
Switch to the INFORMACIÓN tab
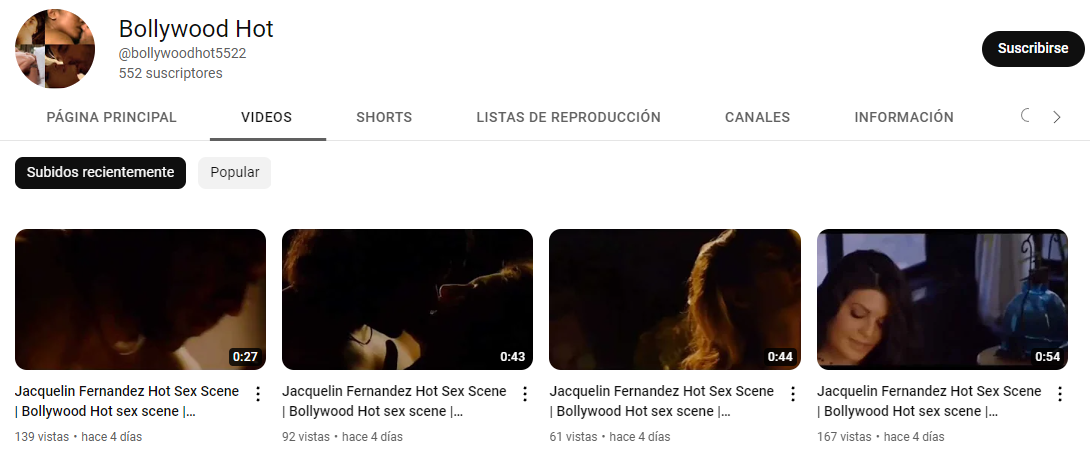point(904,117)
